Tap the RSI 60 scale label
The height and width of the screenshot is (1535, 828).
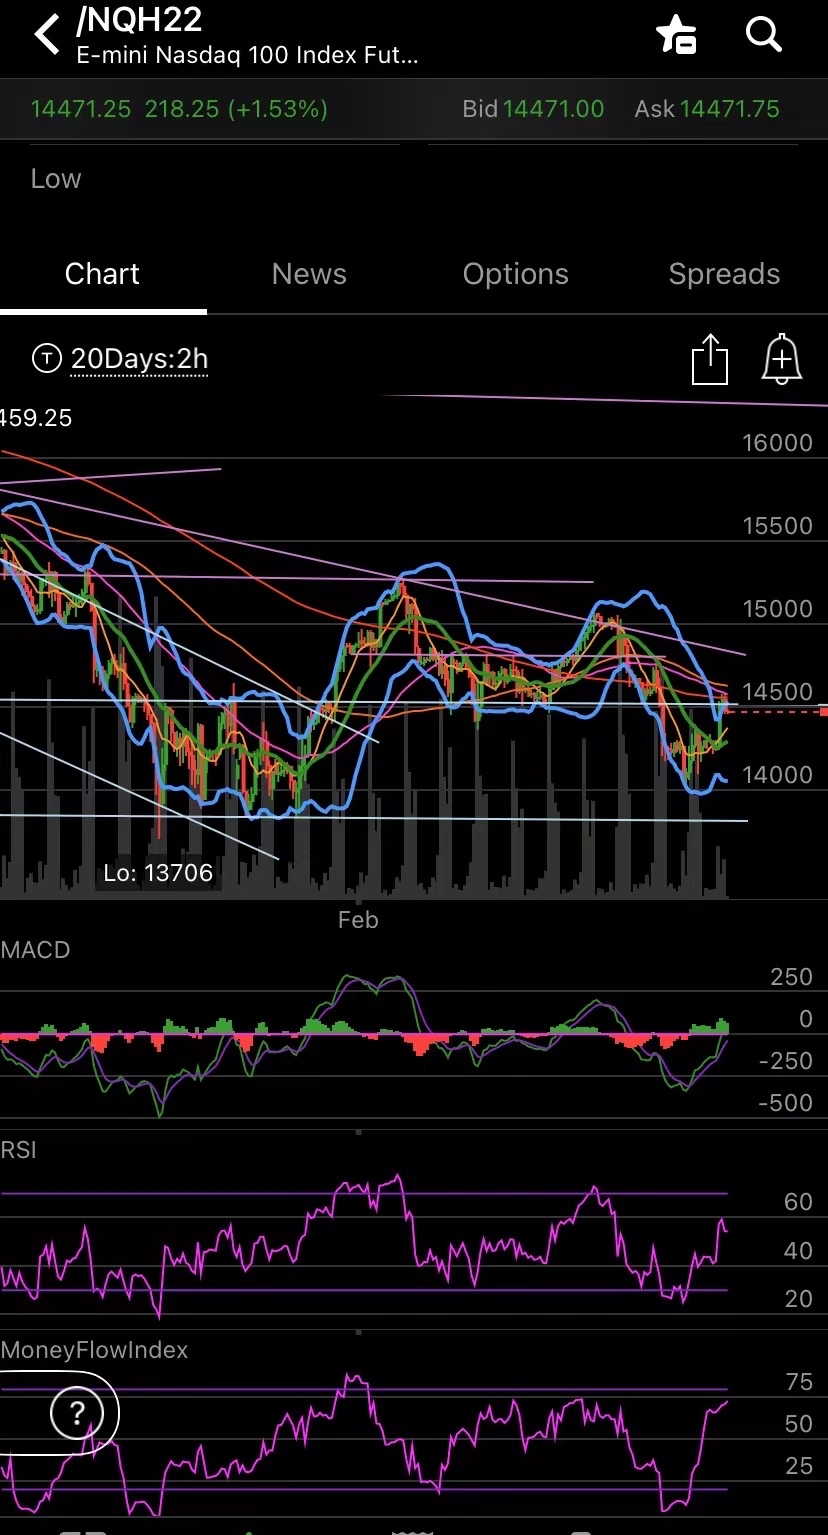click(798, 1202)
